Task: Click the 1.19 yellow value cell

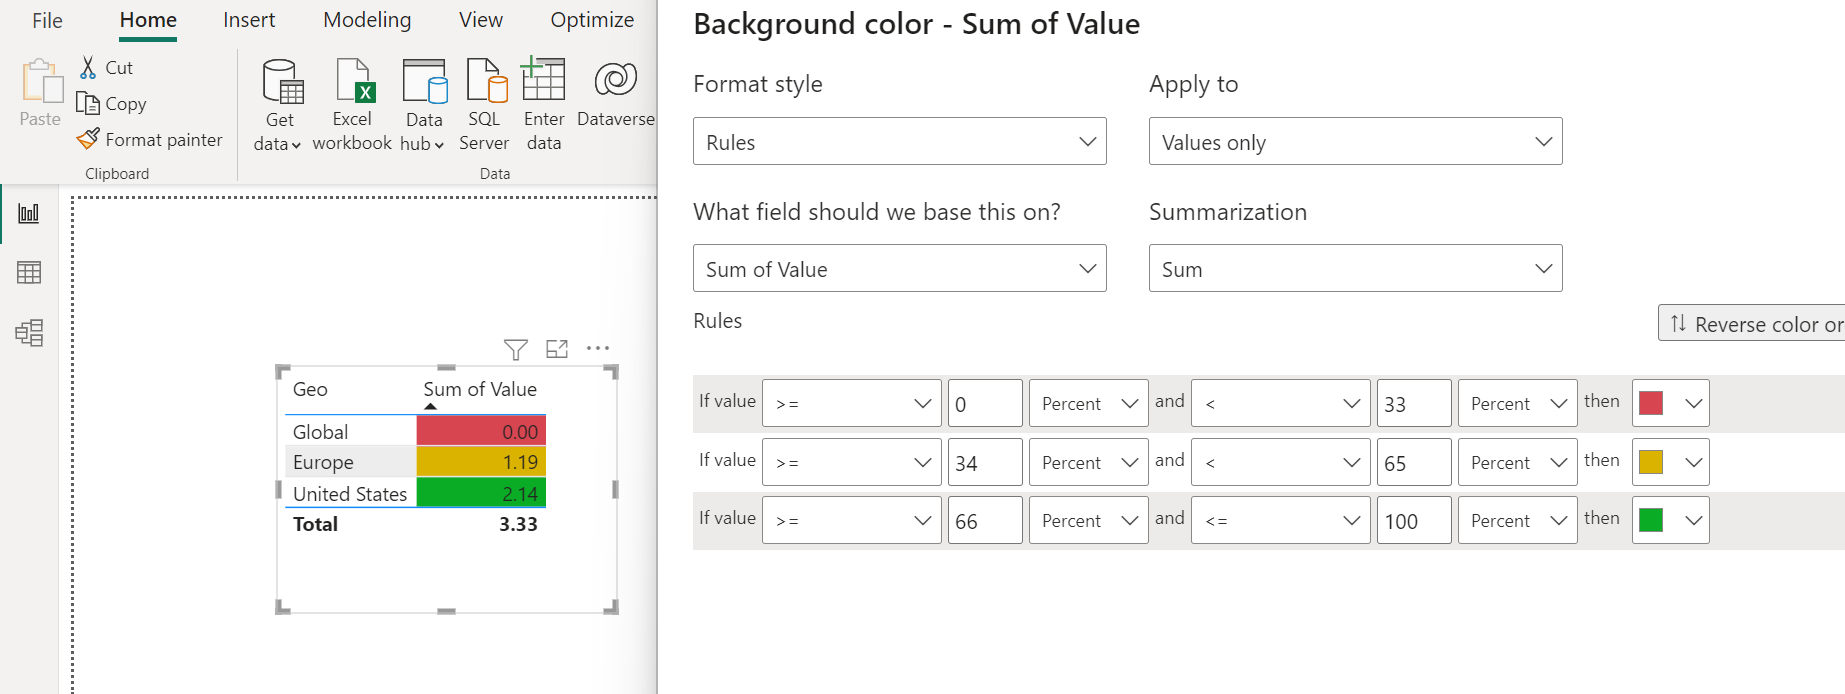Action: (x=481, y=462)
